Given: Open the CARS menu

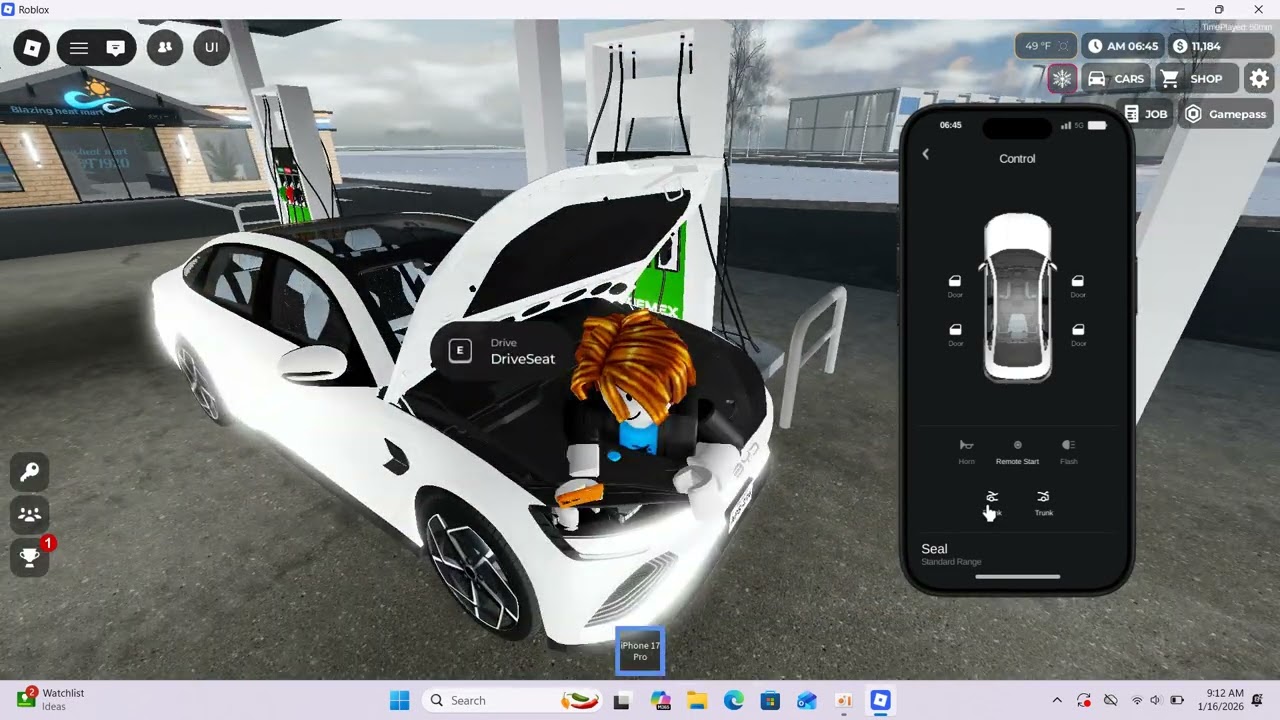Looking at the screenshot, I should (x=1116, y=79).
